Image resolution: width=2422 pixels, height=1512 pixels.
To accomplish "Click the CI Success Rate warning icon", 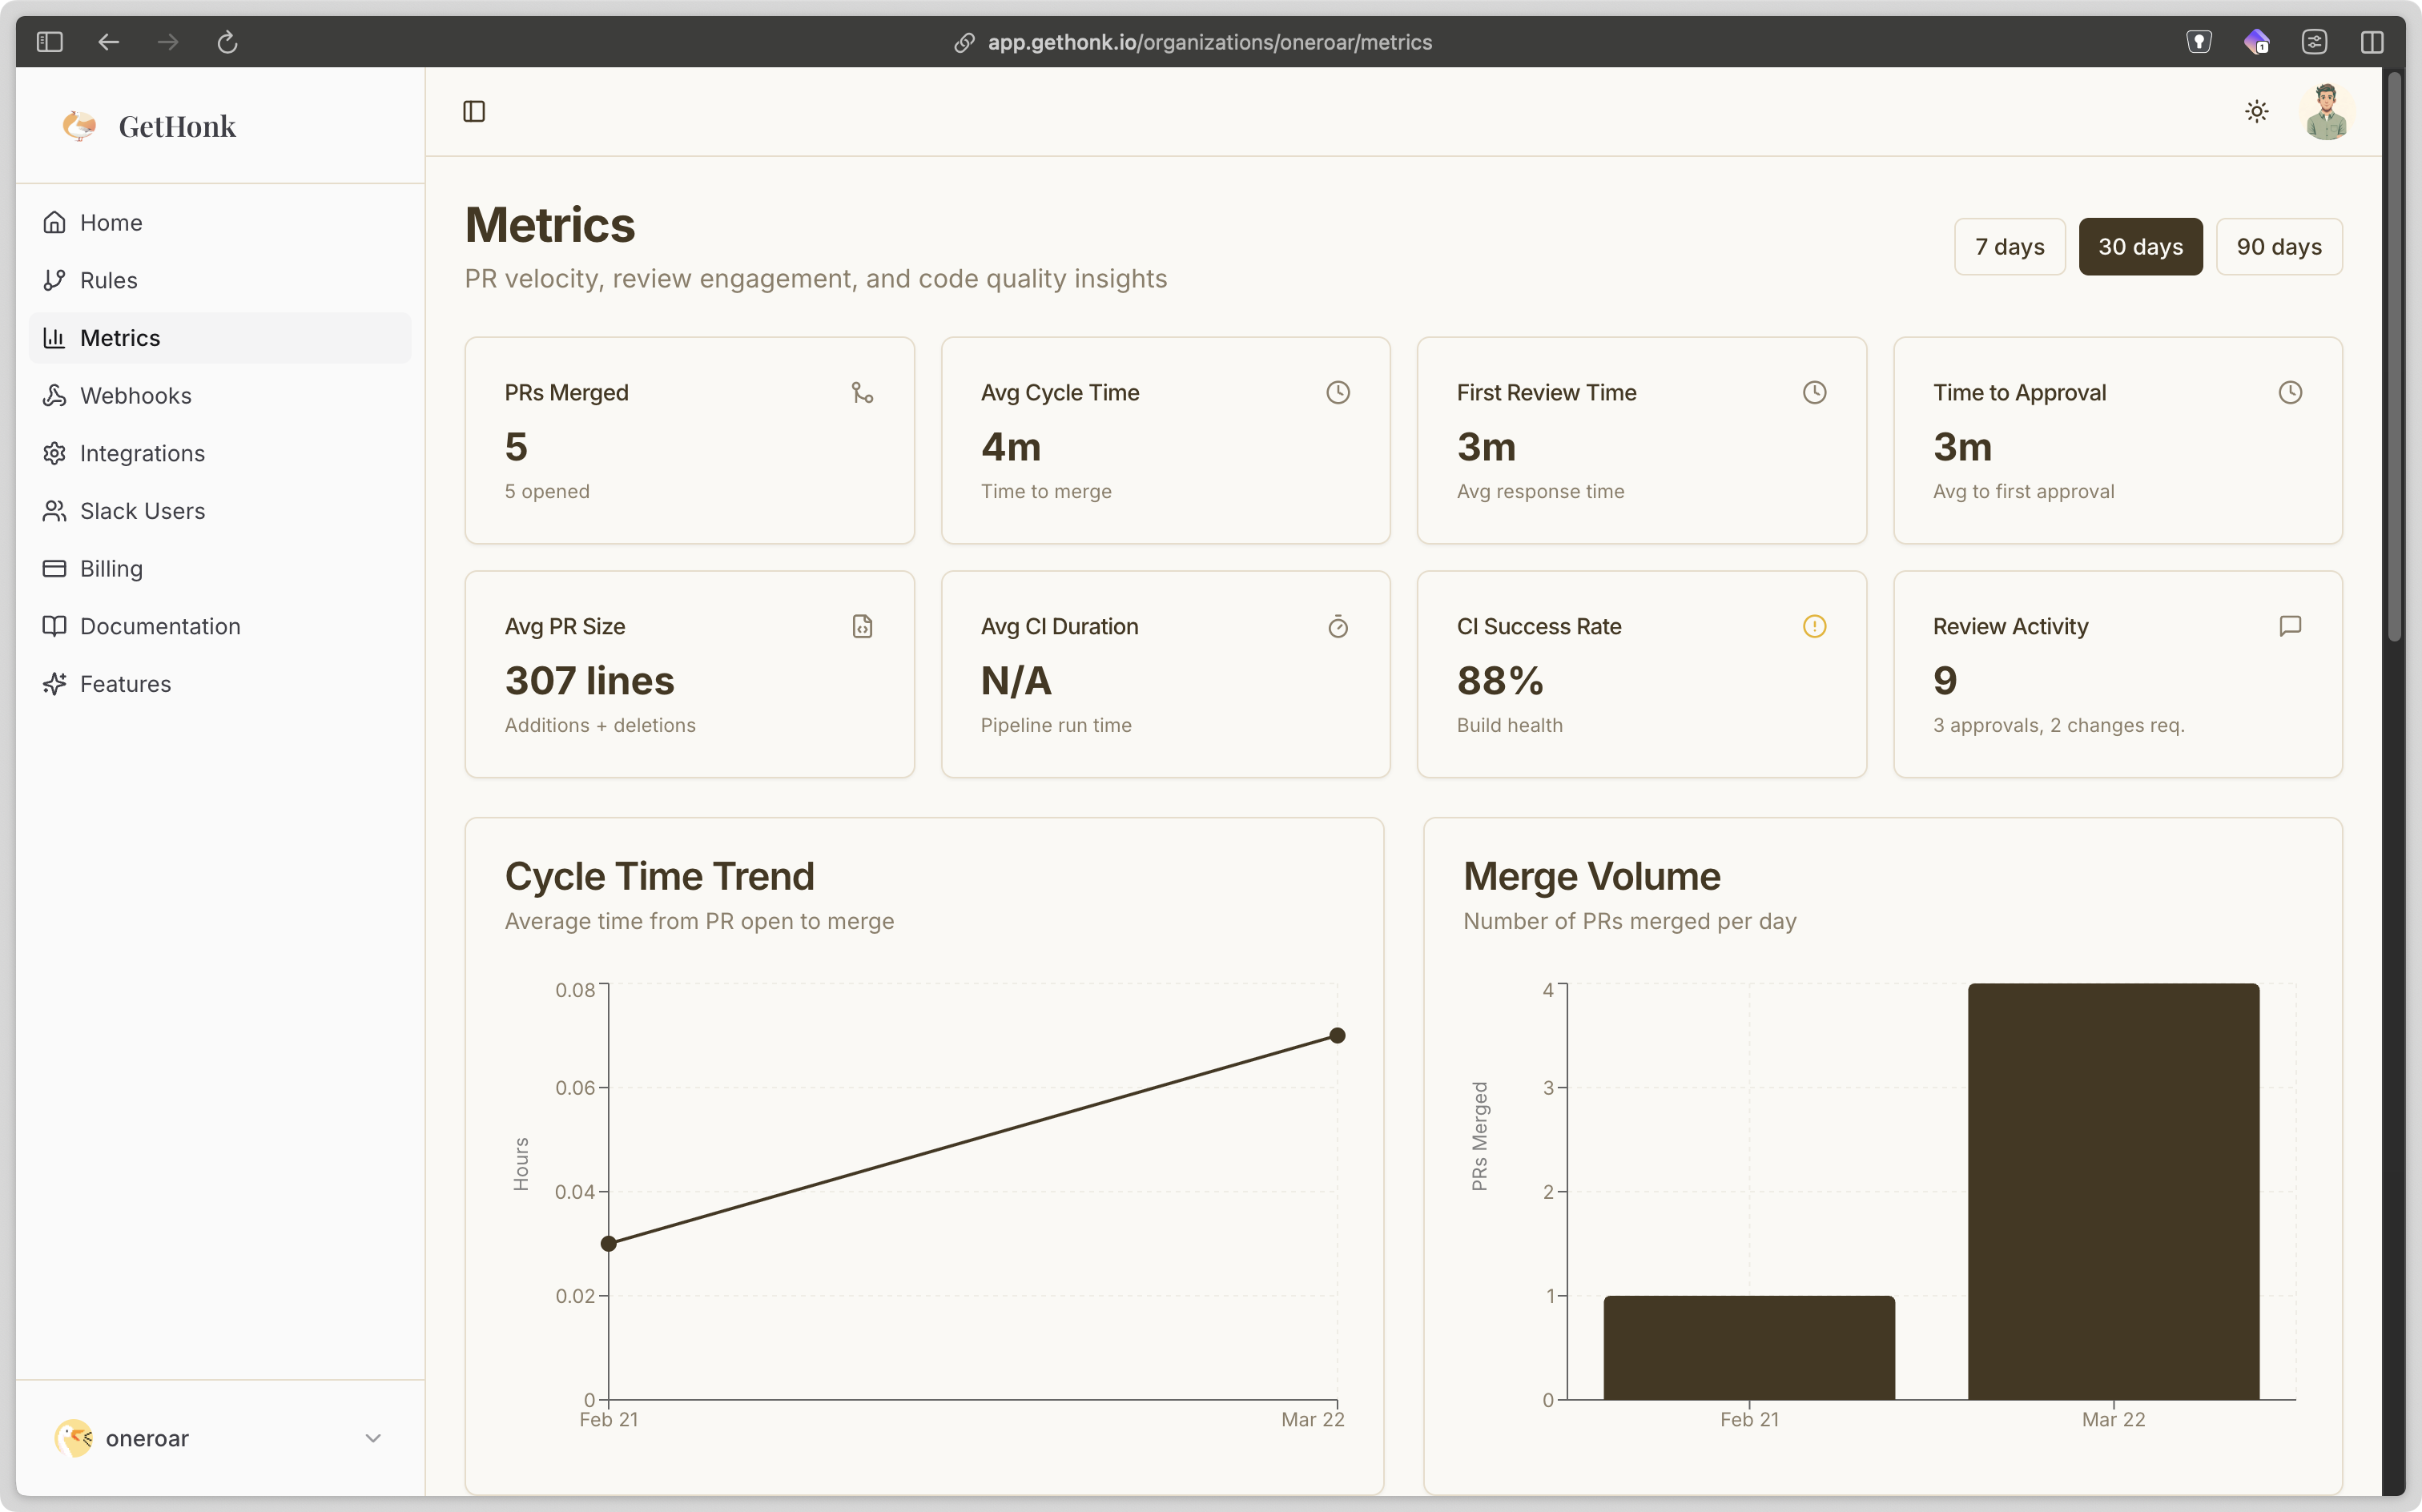I will (1814, 627).
